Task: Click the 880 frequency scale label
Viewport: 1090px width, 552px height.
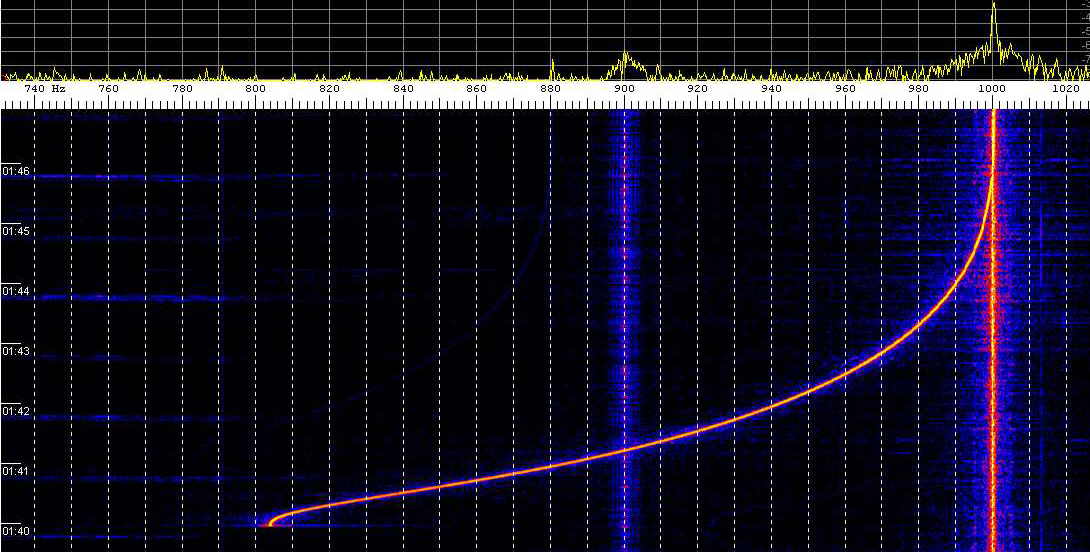Action: [551, 89]
